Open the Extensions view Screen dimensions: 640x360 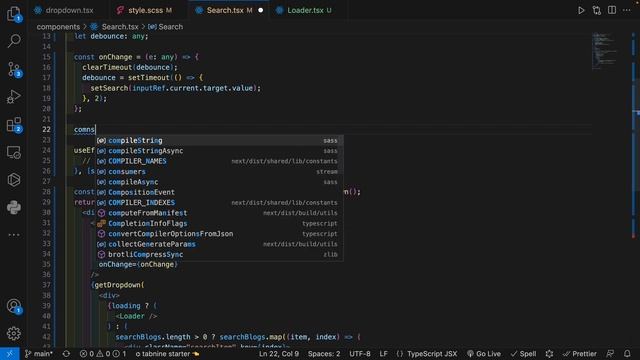(14, 124)
